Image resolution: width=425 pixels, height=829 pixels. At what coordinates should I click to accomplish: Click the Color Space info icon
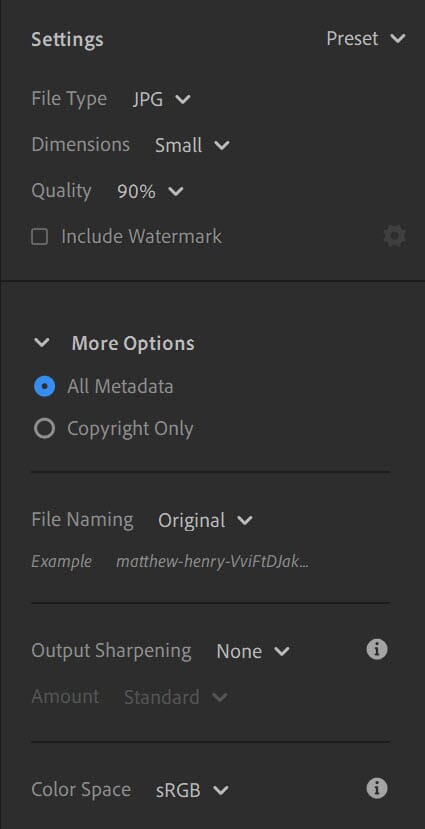[x=377, y=788]
